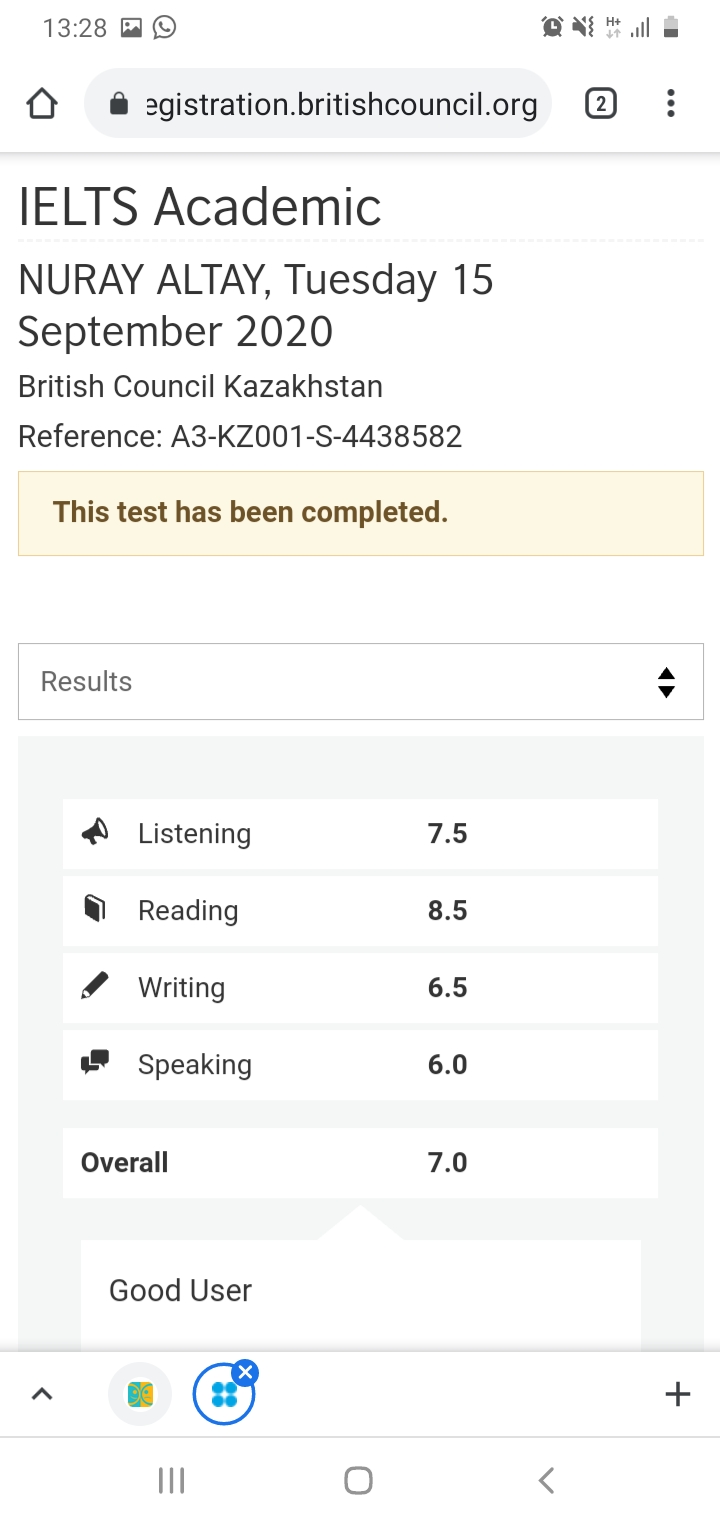720x1520 pixels.
Task: Tap the address bar URL field
Action: coord(318,104)
